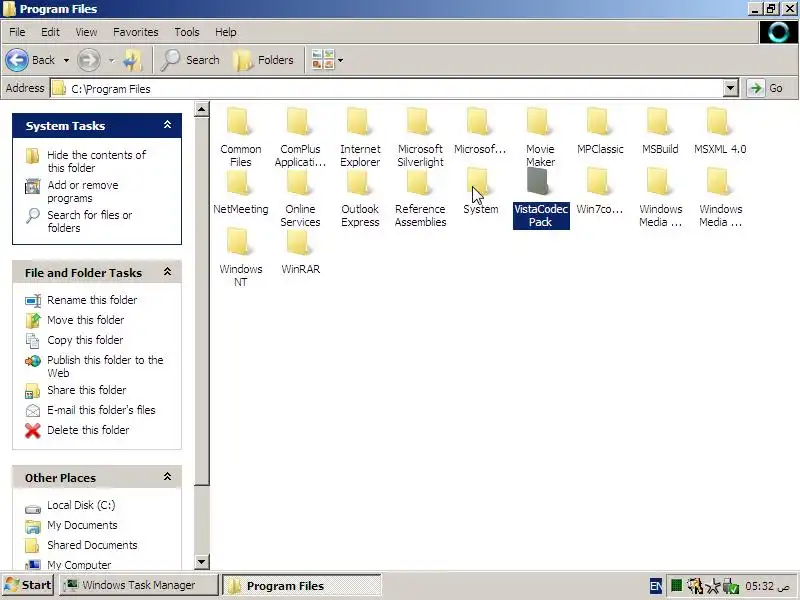
Task: Switch to Windows Task Manager taskbar button
Action: tap(138, 585)
